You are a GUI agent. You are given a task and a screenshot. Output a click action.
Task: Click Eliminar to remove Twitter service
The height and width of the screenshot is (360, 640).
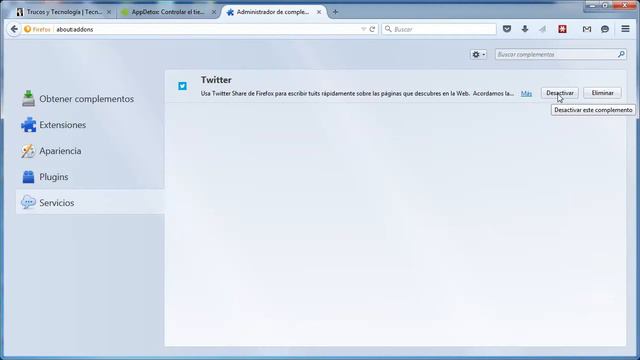602,93
